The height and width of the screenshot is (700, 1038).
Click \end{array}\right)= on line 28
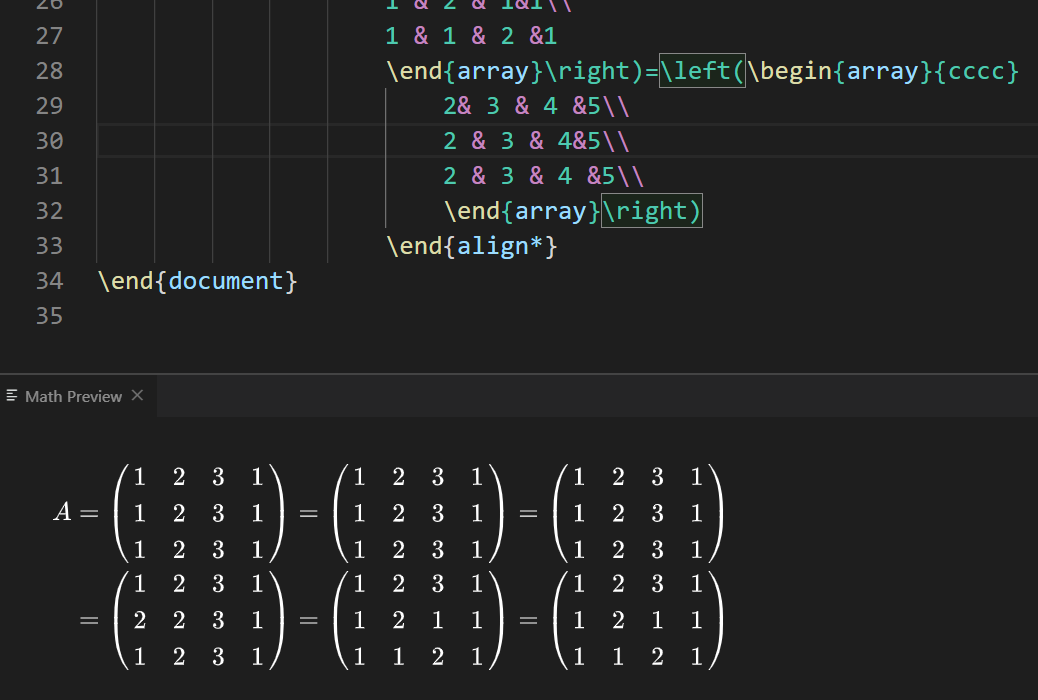[522, 71]
